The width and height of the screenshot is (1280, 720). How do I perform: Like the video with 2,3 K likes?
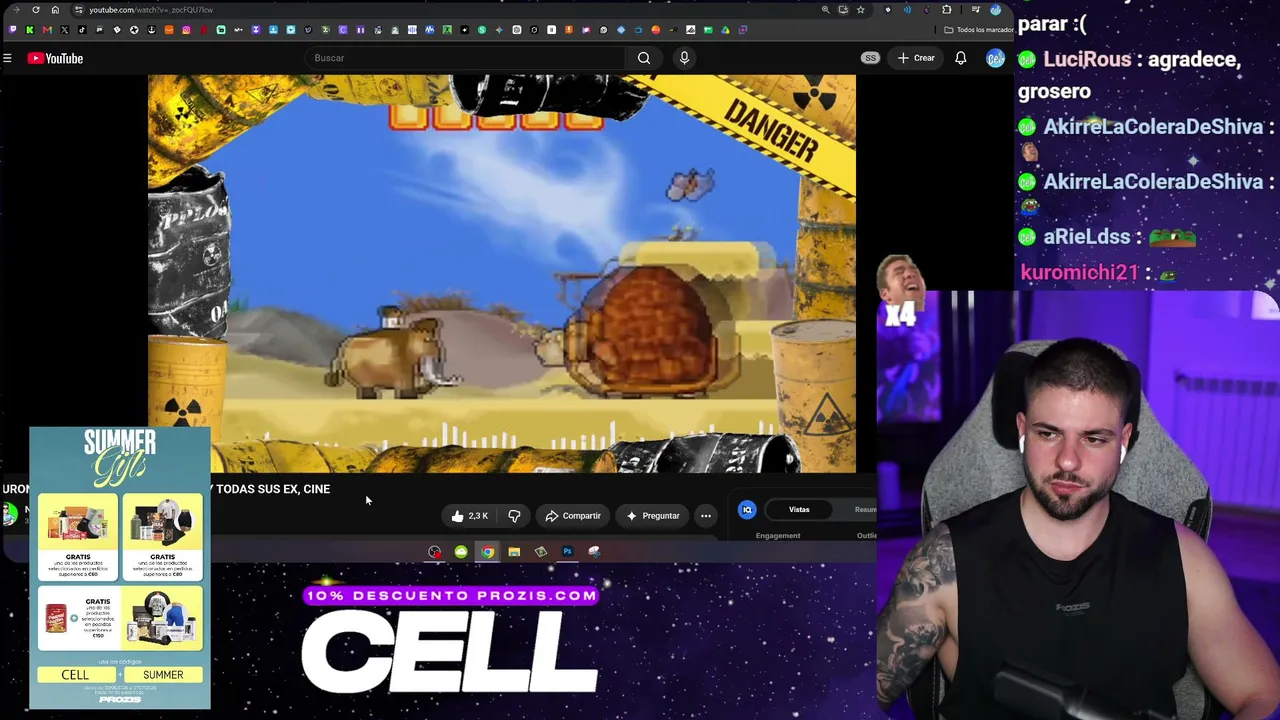pos(469,516)
